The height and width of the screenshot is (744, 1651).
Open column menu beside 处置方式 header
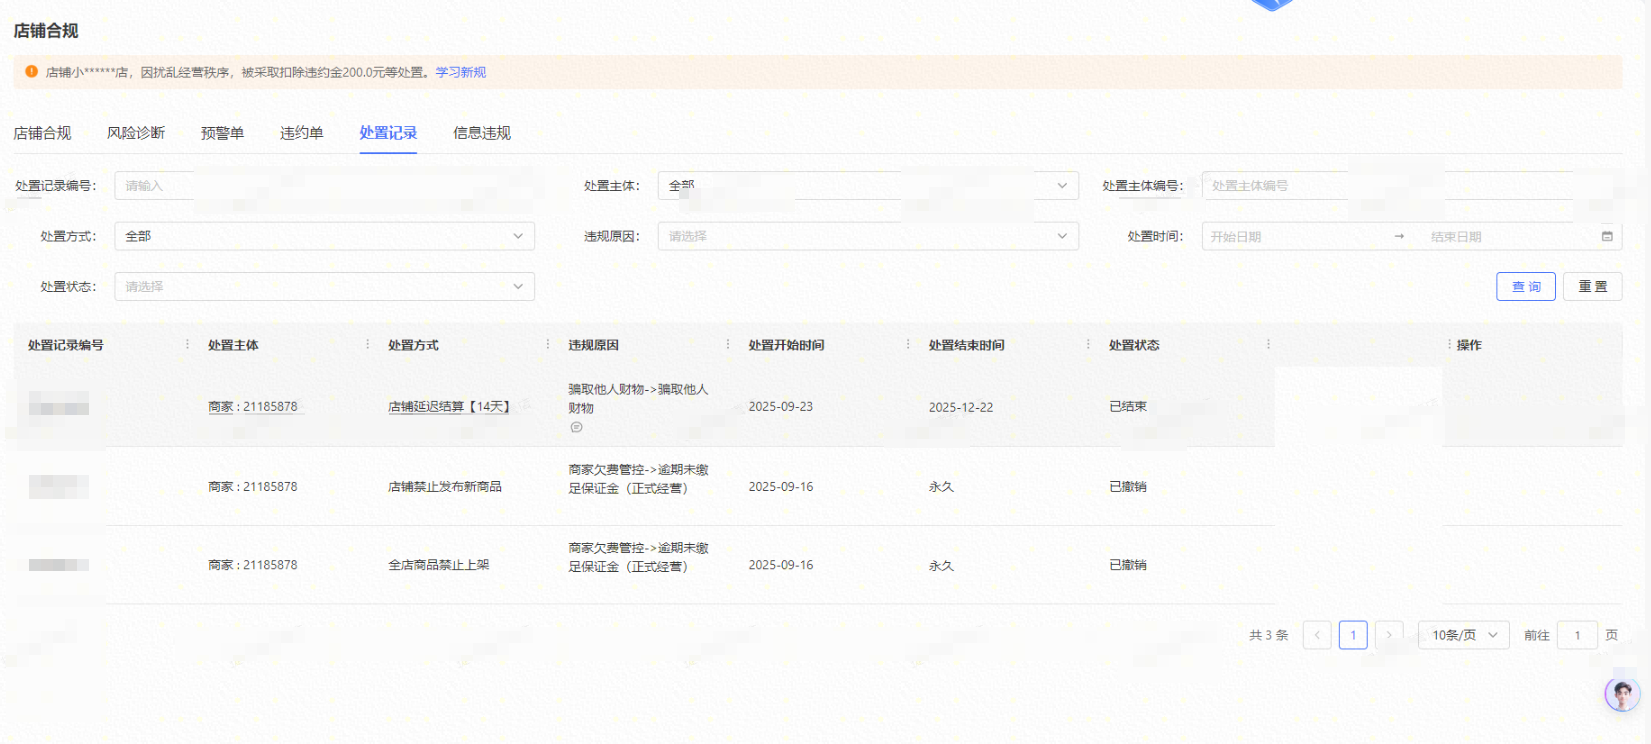[x=547, y=344]
